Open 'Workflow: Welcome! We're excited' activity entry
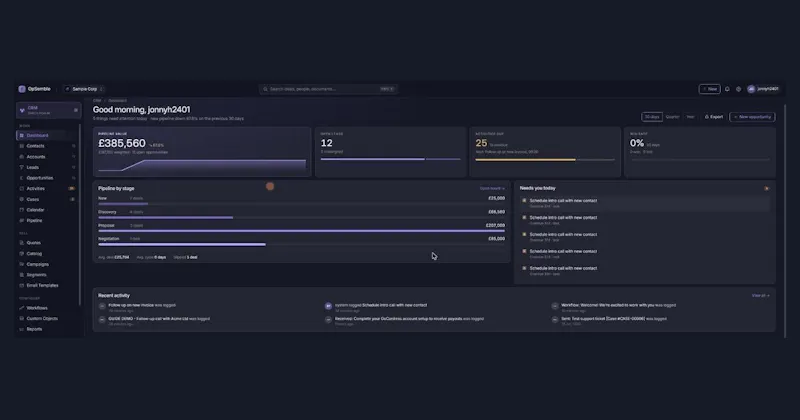Image resolution: width=800 pixels, height=420 pixels. click(x=614, y=307)
